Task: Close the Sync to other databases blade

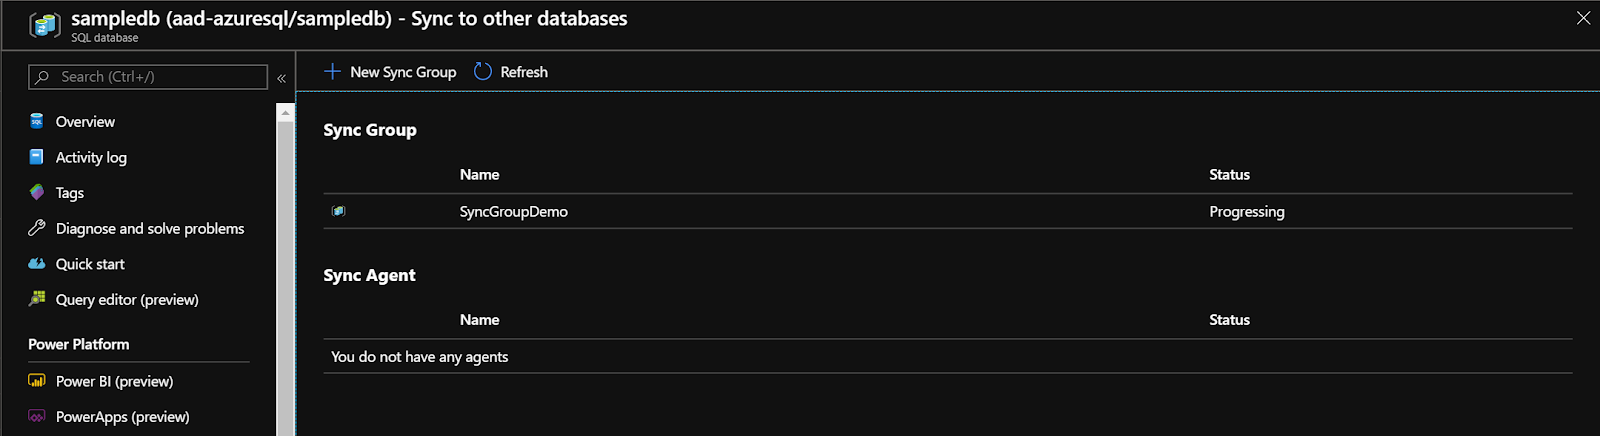Action: [x=1583, y=18]
